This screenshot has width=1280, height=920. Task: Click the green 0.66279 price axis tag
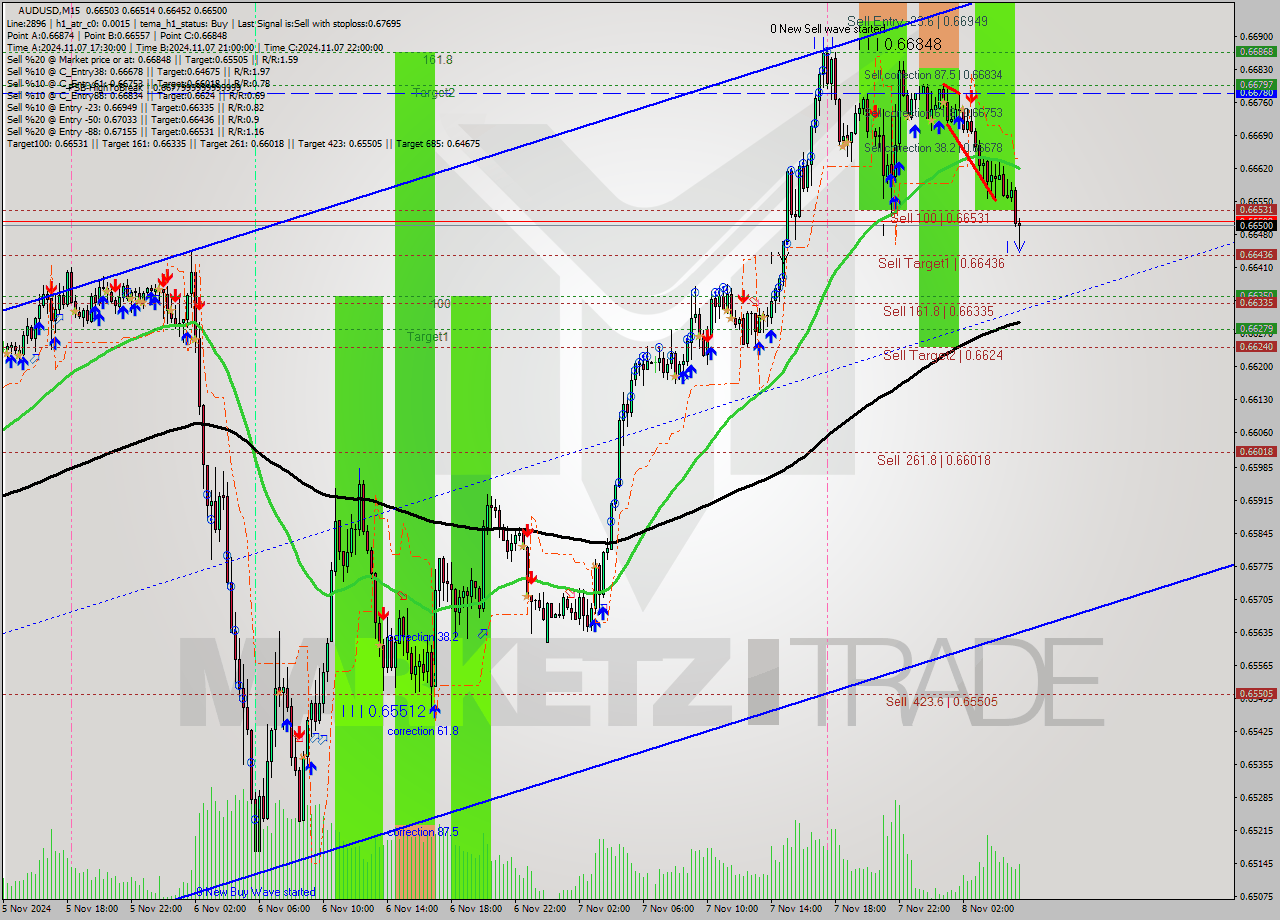(x=1256, y=328)
